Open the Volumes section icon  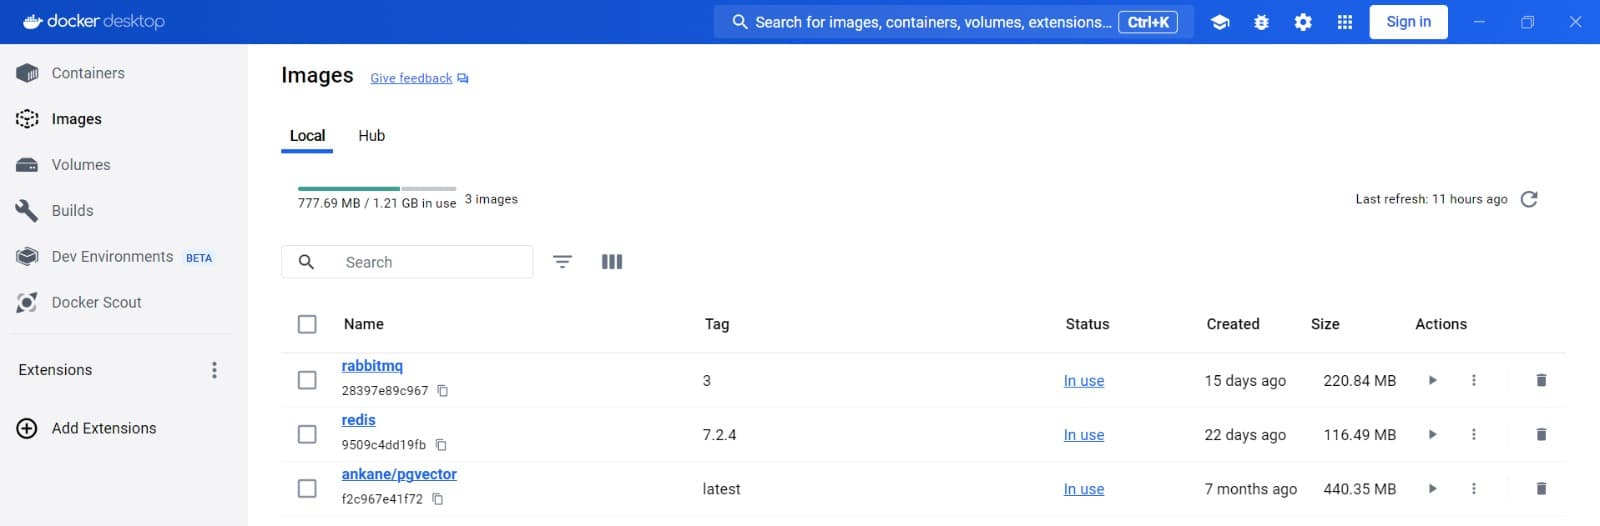(x=27, y=165)
